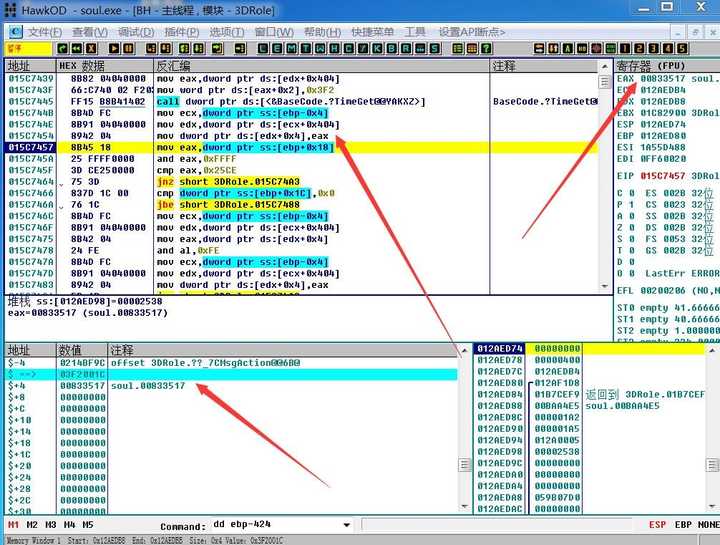Select disassembly line at address 015C7445
This screenshot has width=720, height=545.
pos(301,101)
